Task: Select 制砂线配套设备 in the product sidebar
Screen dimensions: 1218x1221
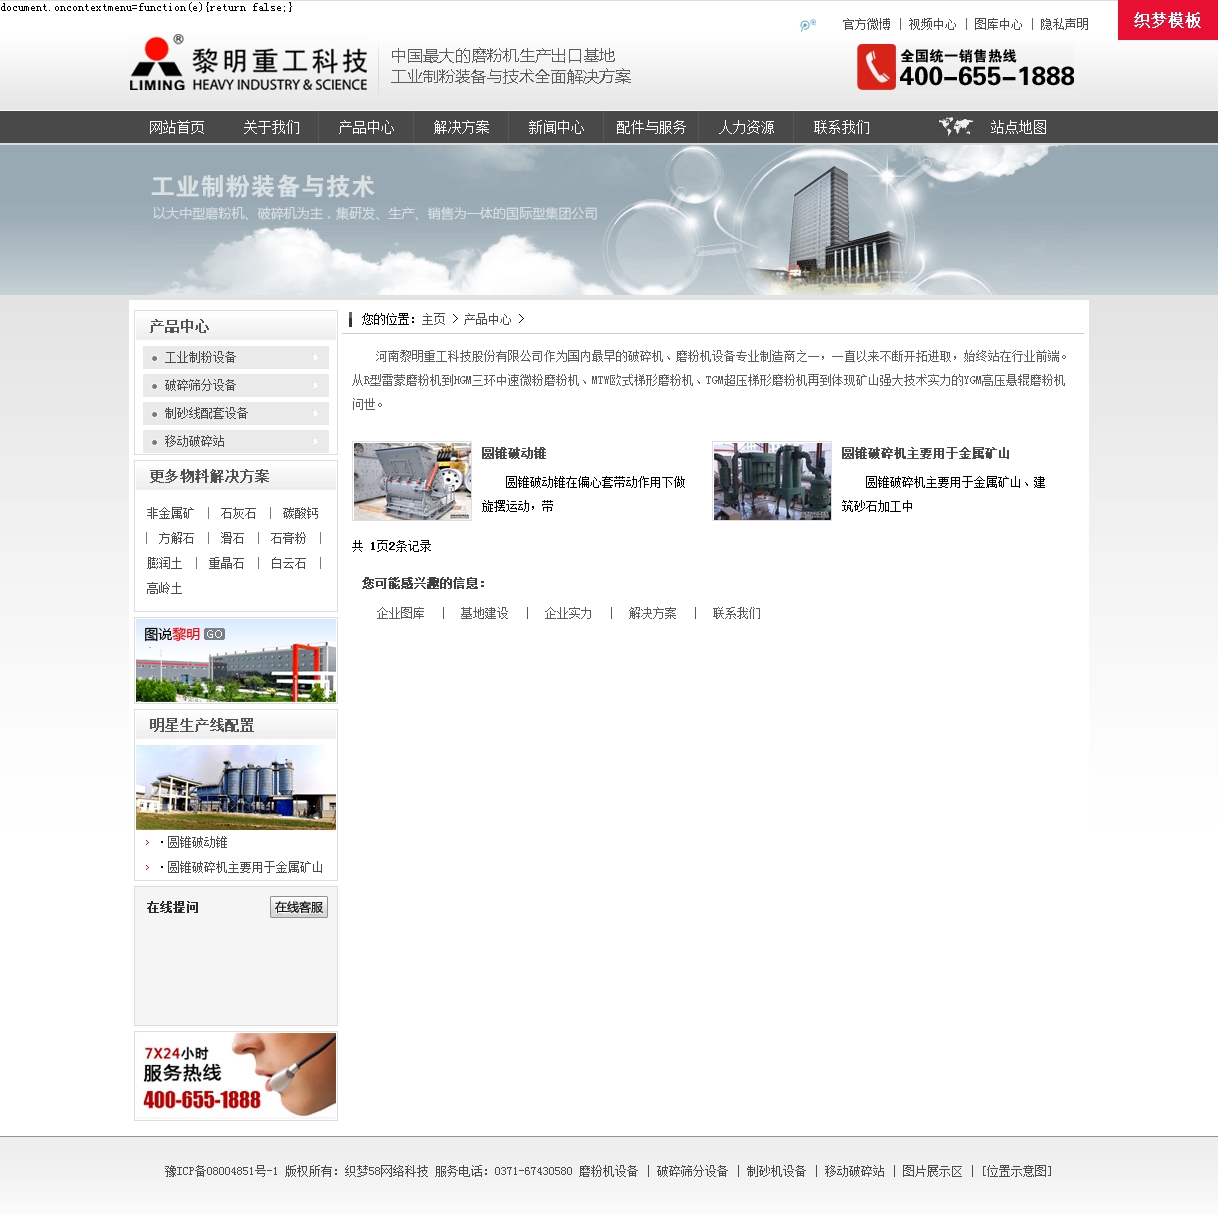Action: [206, 413]
